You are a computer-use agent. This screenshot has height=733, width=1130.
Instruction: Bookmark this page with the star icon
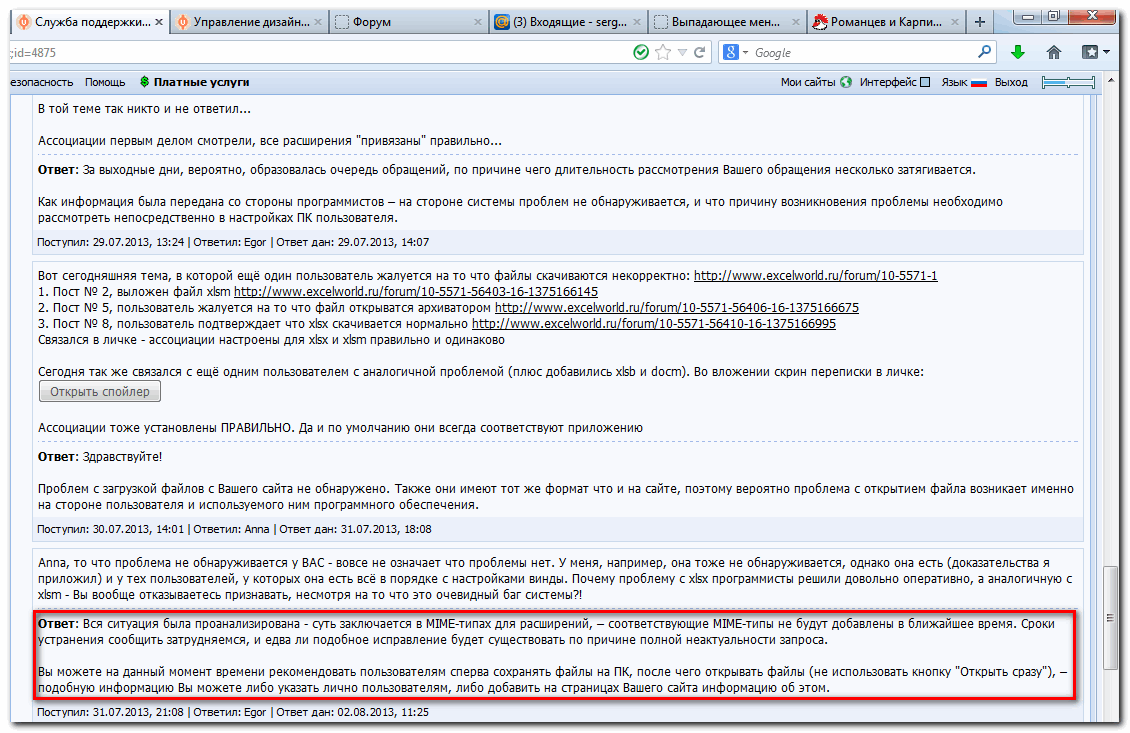pyautogui.click(x=663, y=52)
